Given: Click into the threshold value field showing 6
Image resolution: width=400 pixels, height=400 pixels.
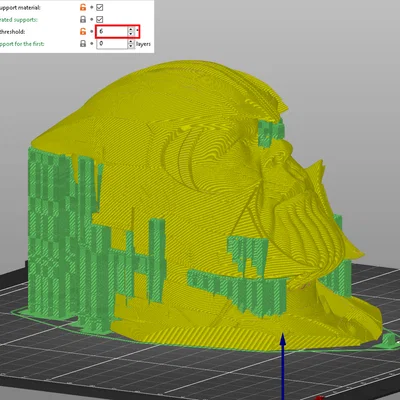Looking at the screenshot, I should click(x=112, y=32).
